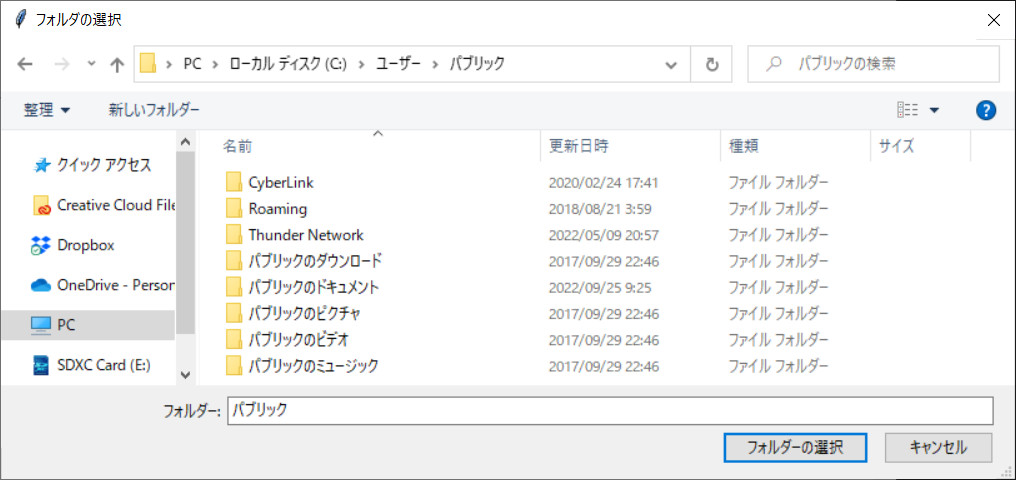Click the Back navigation arrow
1016x480 pixels.
coord(26,64)
